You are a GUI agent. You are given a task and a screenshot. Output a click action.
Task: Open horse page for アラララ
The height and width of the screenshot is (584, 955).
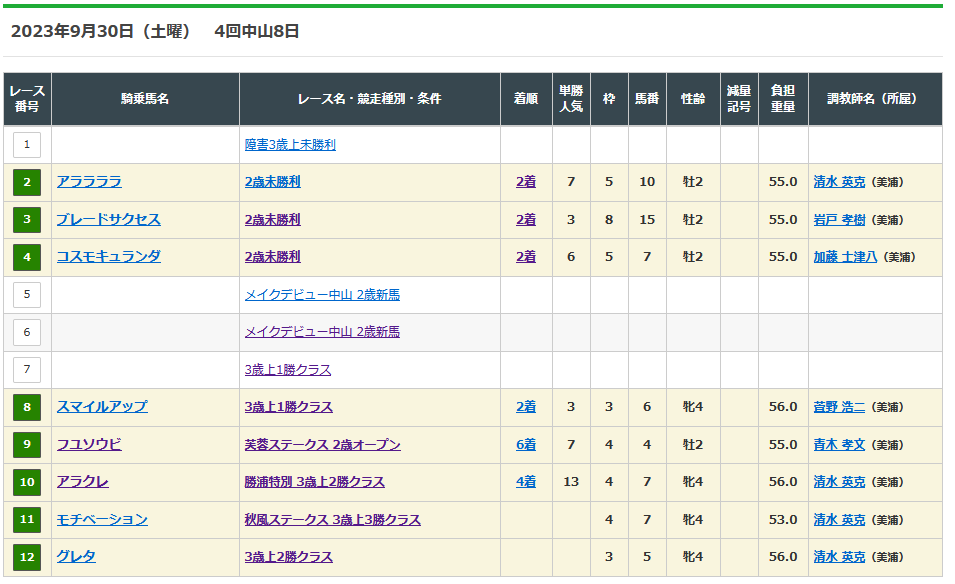(x=89, y=182)
